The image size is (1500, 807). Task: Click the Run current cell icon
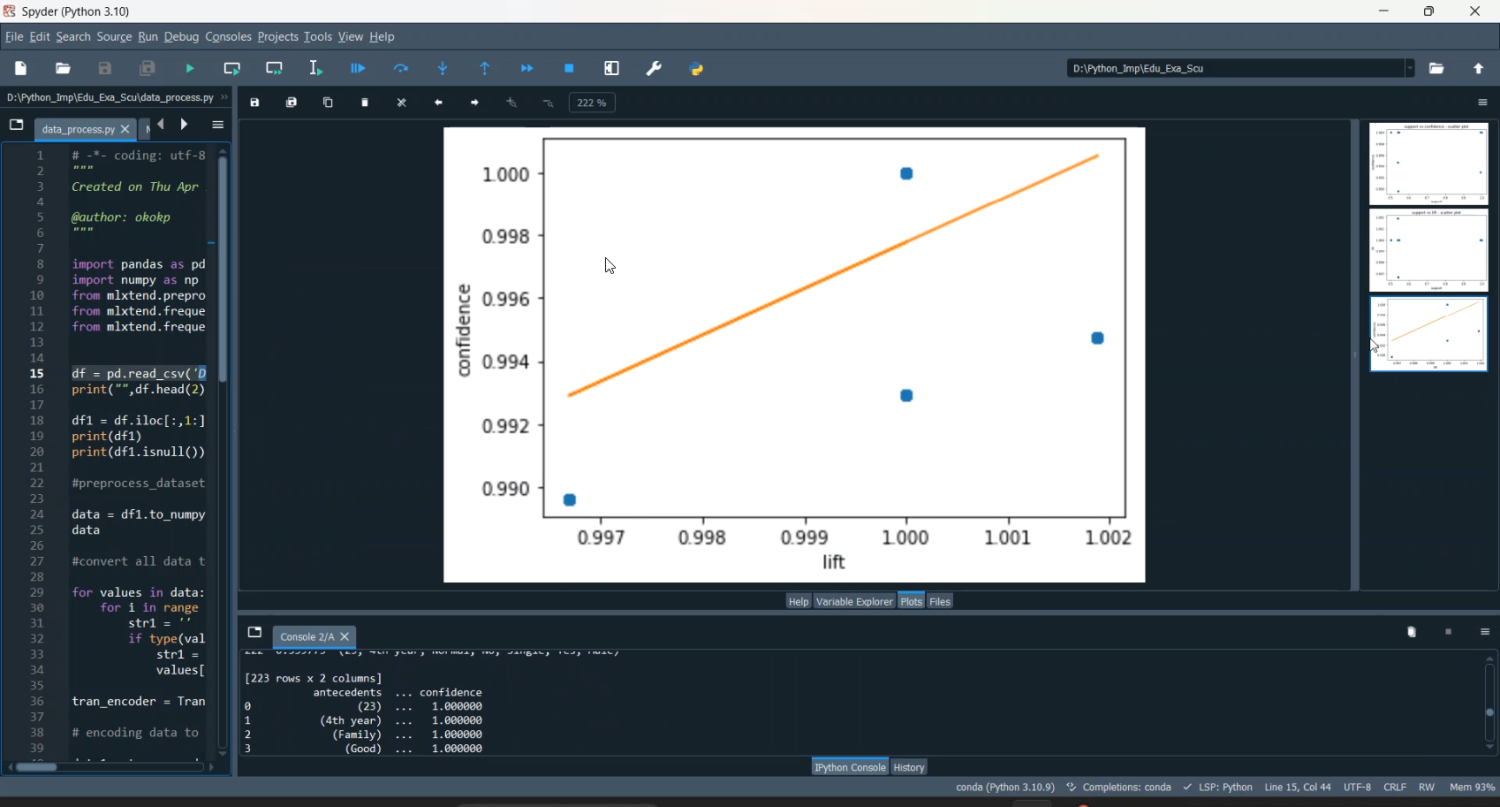click(x=232, y=69)
